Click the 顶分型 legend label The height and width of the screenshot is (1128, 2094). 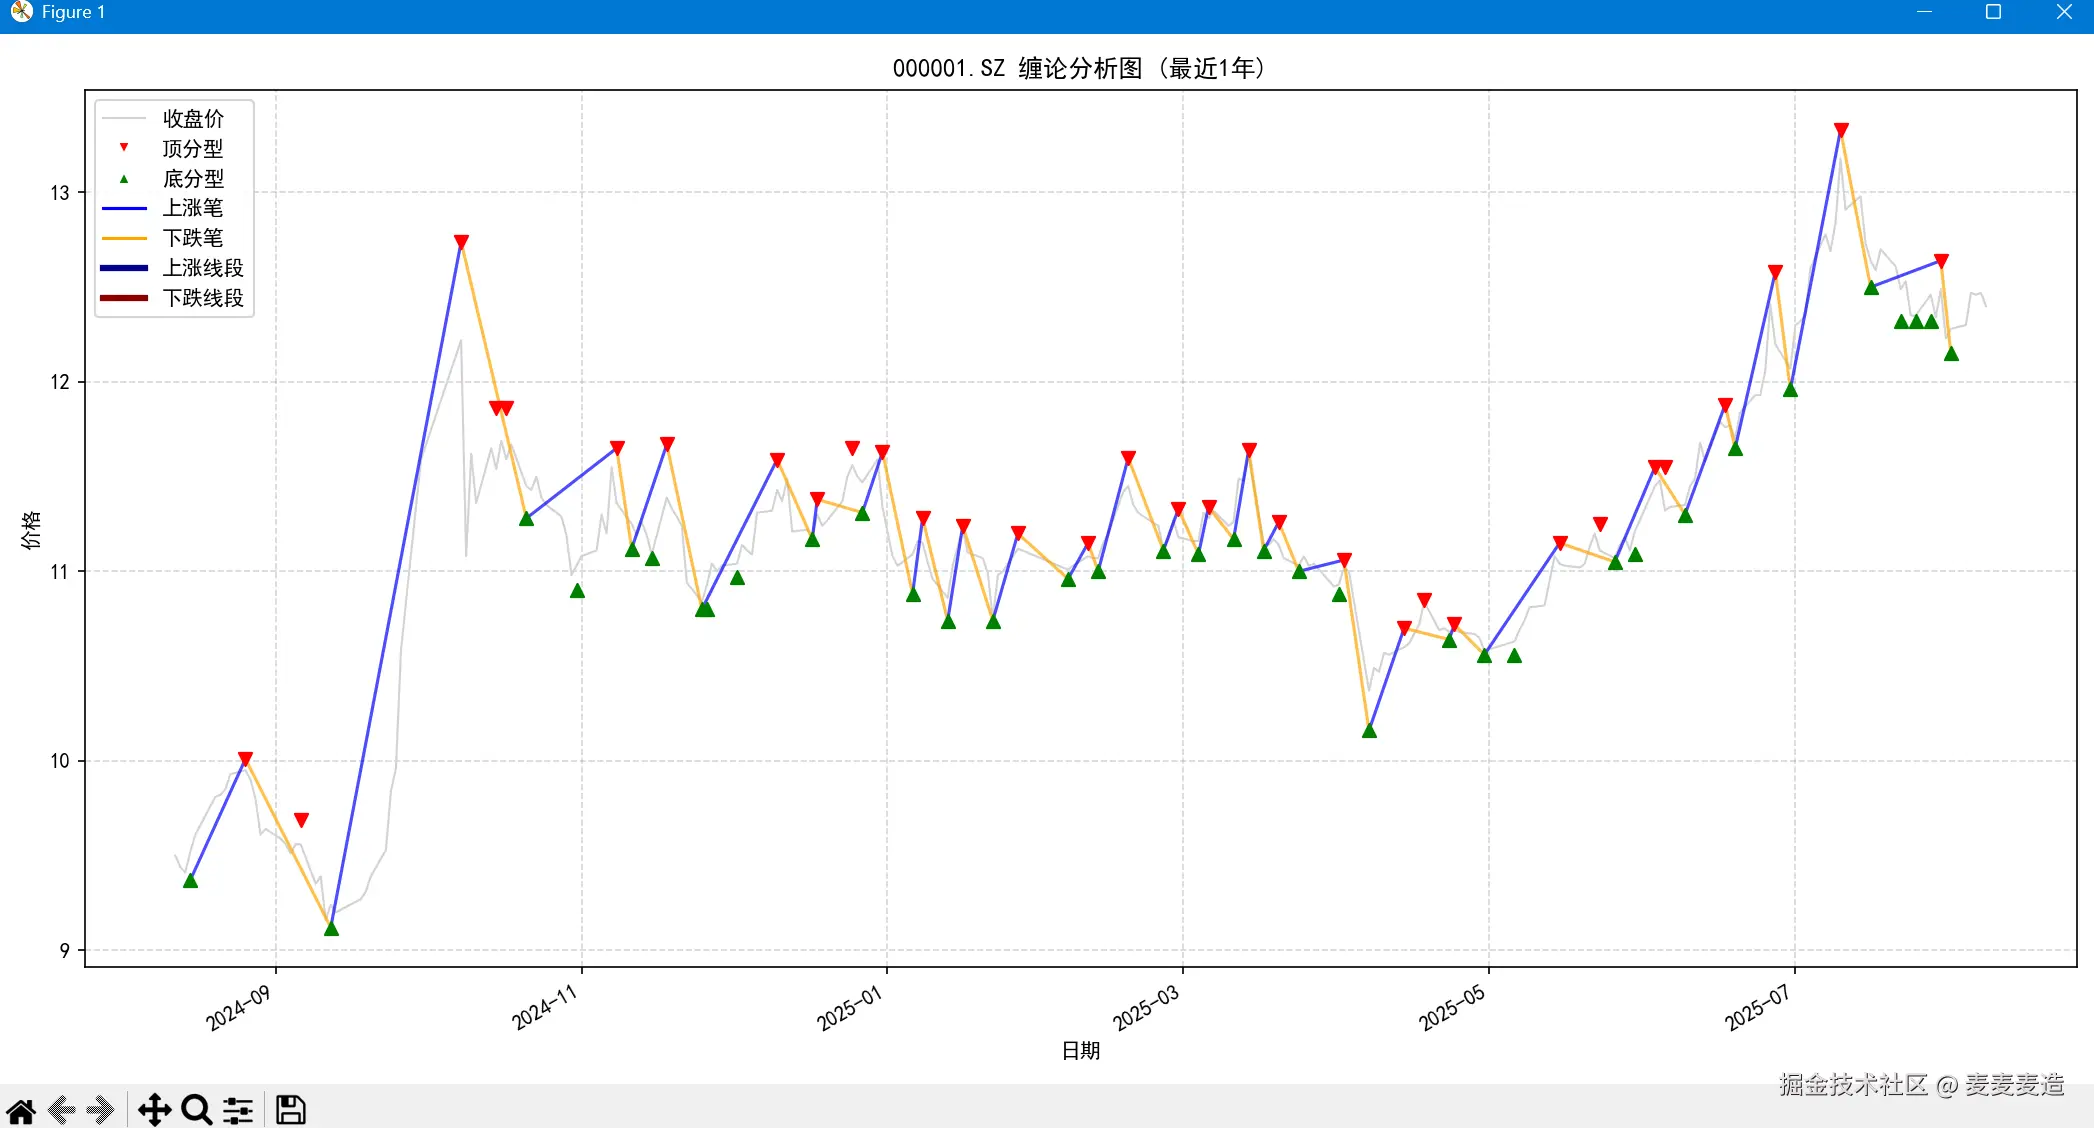pos(193,149)
